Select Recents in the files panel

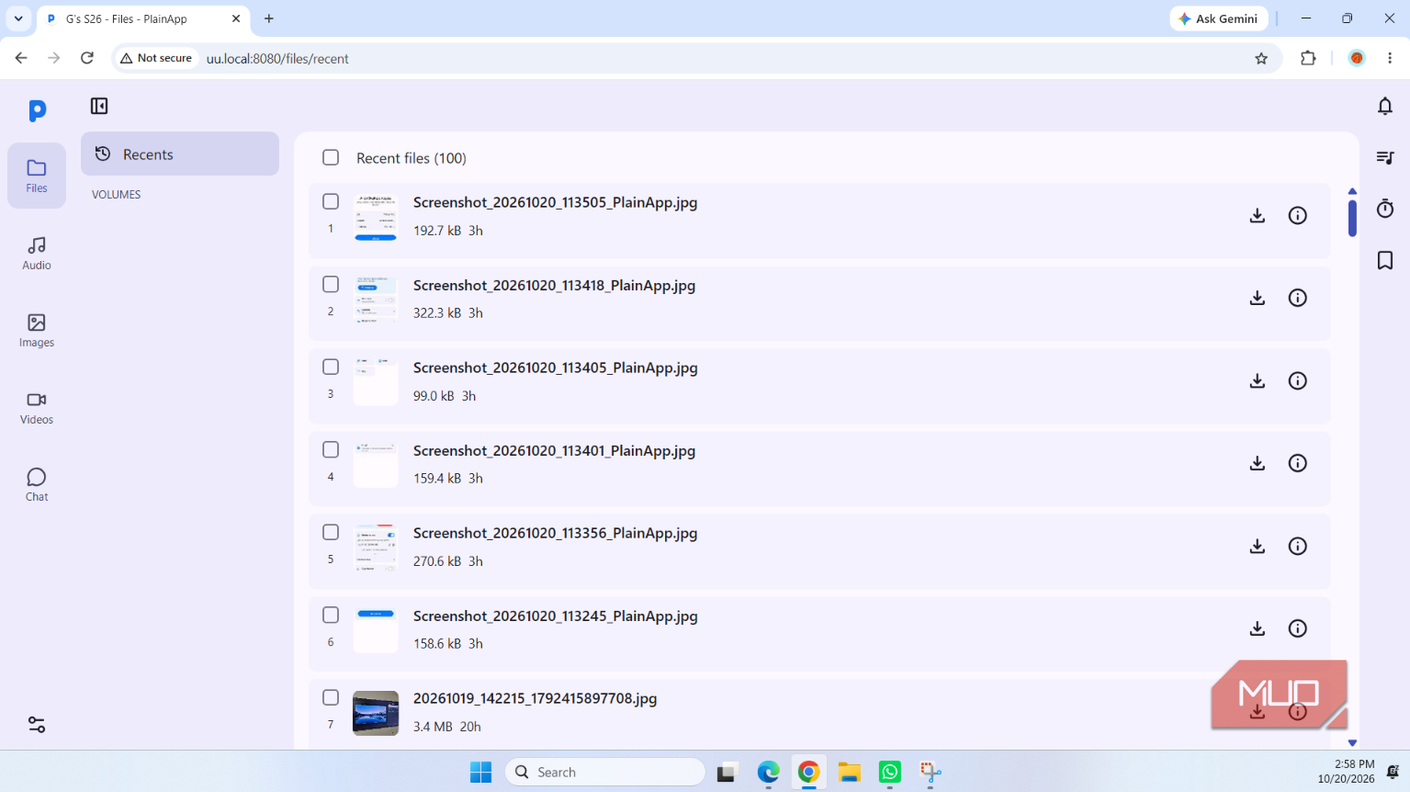[x=180, y=154]
